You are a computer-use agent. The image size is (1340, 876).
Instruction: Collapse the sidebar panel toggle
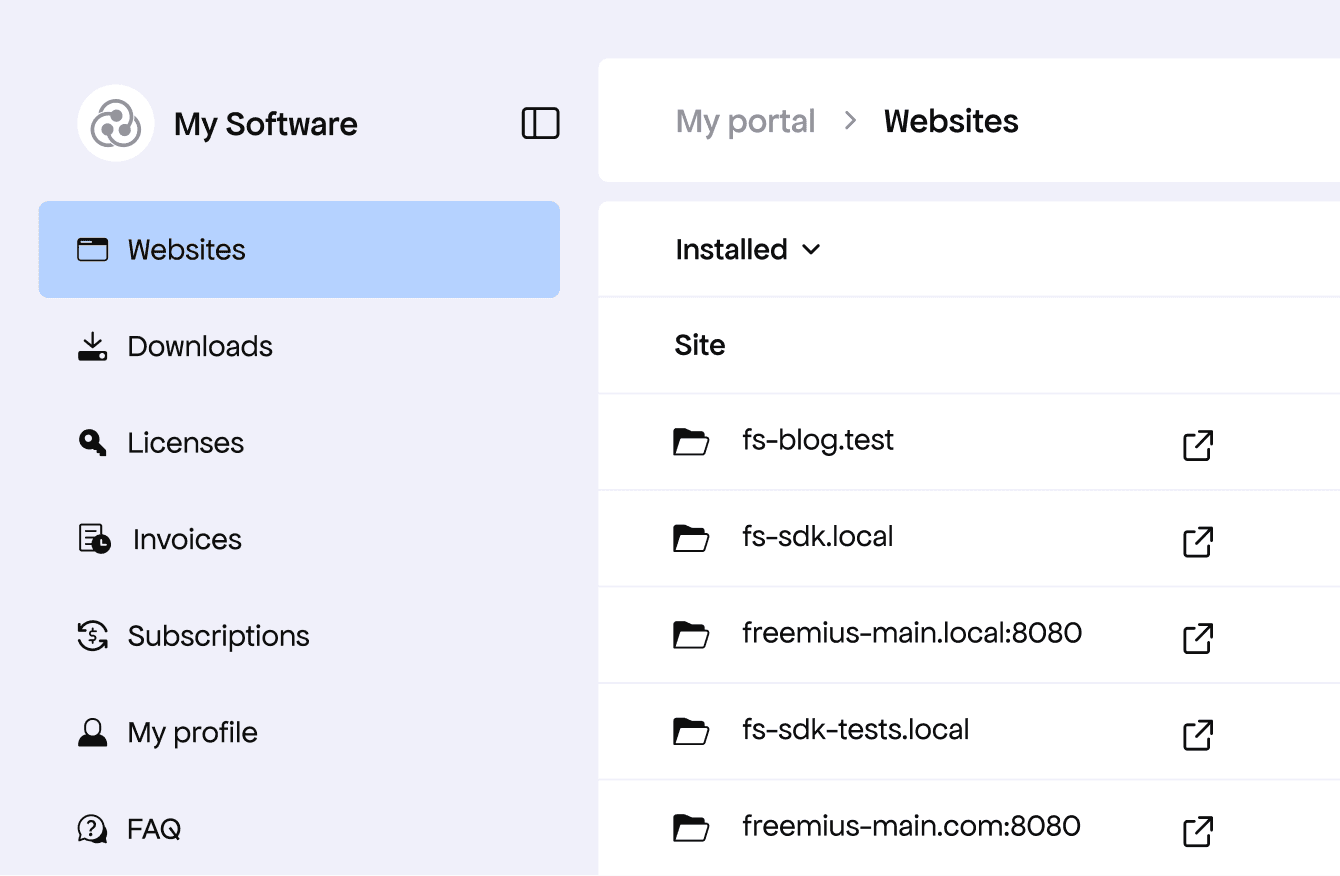[x=540, y=123]
